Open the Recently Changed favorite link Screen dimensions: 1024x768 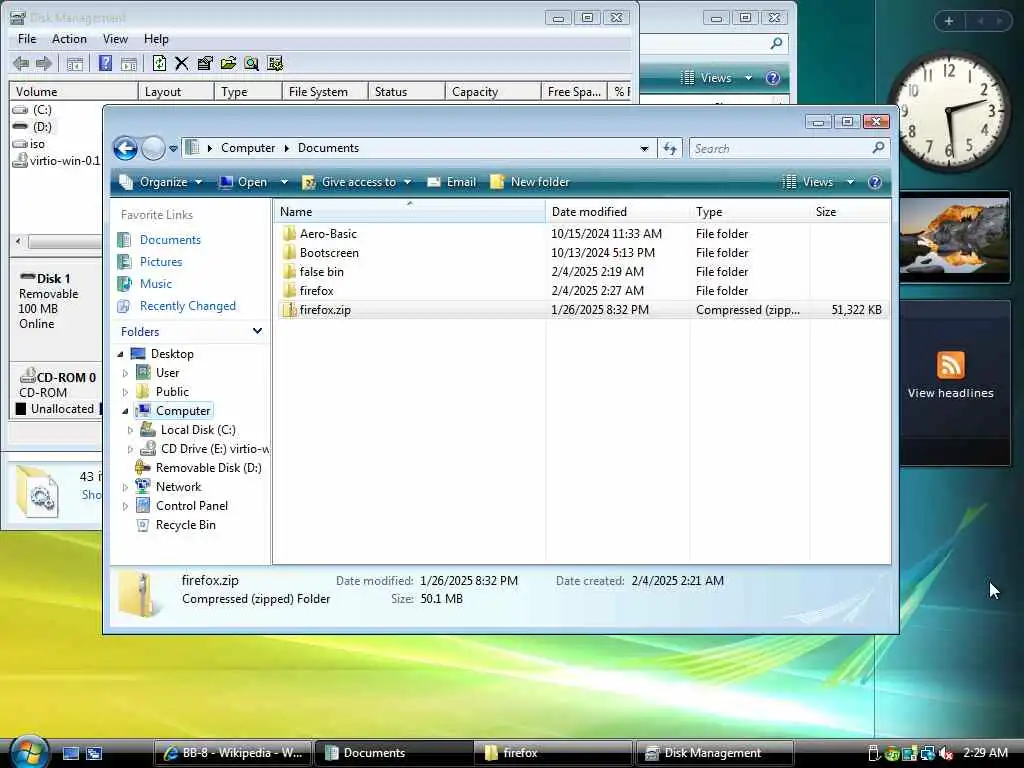187,306
